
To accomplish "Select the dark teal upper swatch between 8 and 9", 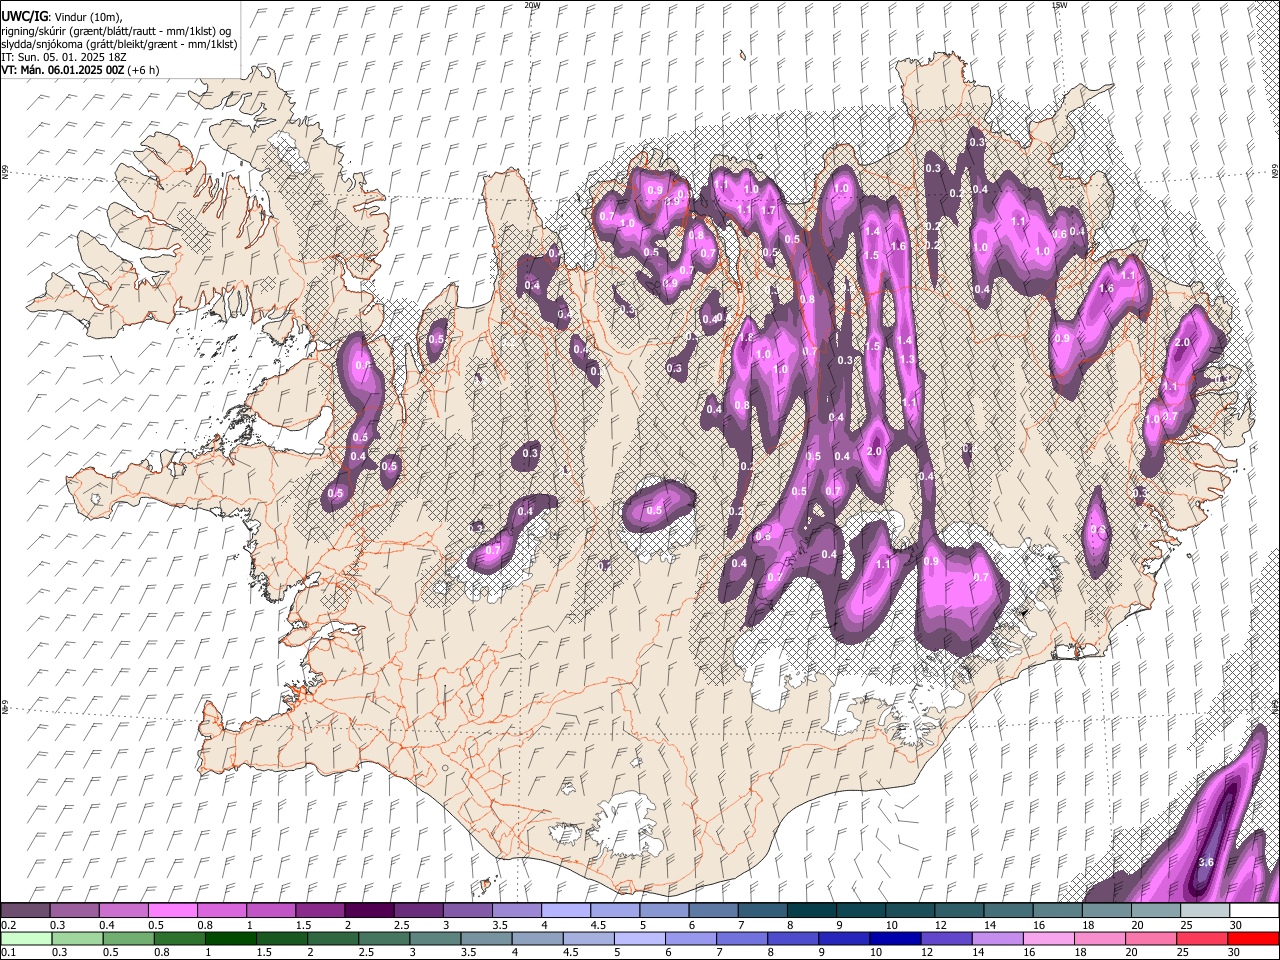I will pyautogui.click(x=811, y=911).
